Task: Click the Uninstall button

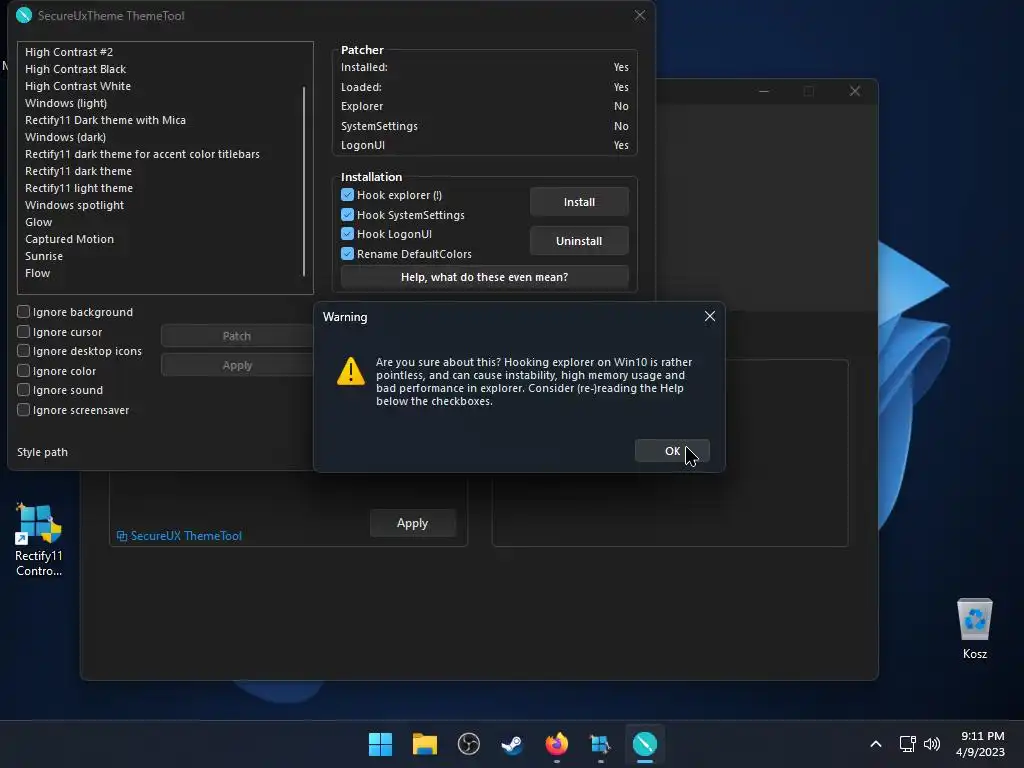Action: pyautogui.click(x=579, y=240)
